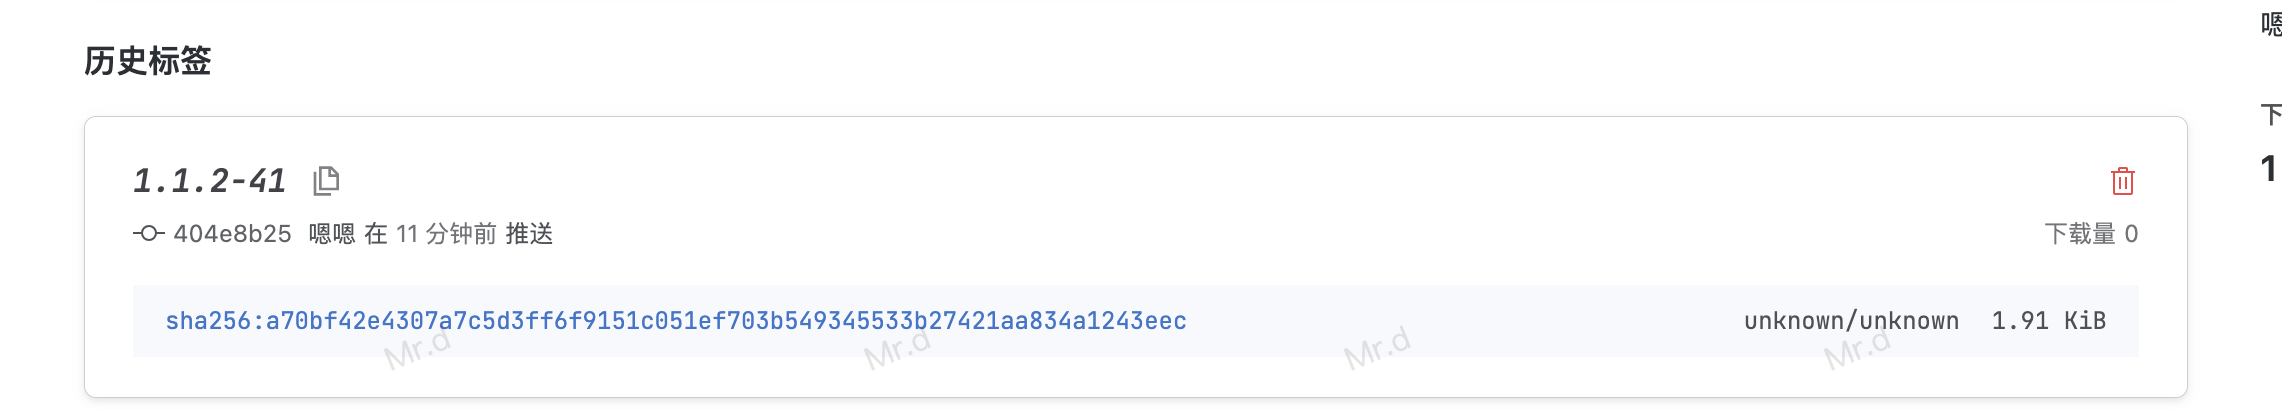Image resolution: width=2282 pixels, height=410 pixels.
Task: Click the 11 分钟前 timestamp
Action: coord(446,234)
